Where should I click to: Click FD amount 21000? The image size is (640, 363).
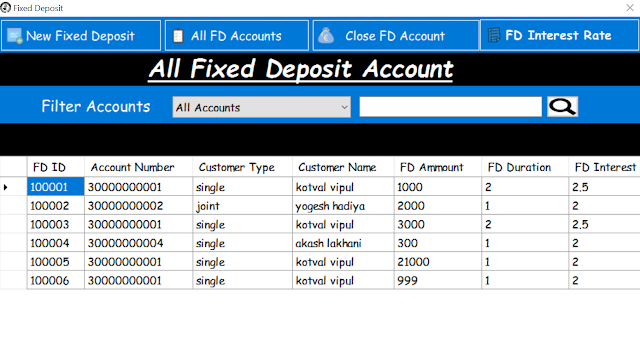[x=438, y=262]
